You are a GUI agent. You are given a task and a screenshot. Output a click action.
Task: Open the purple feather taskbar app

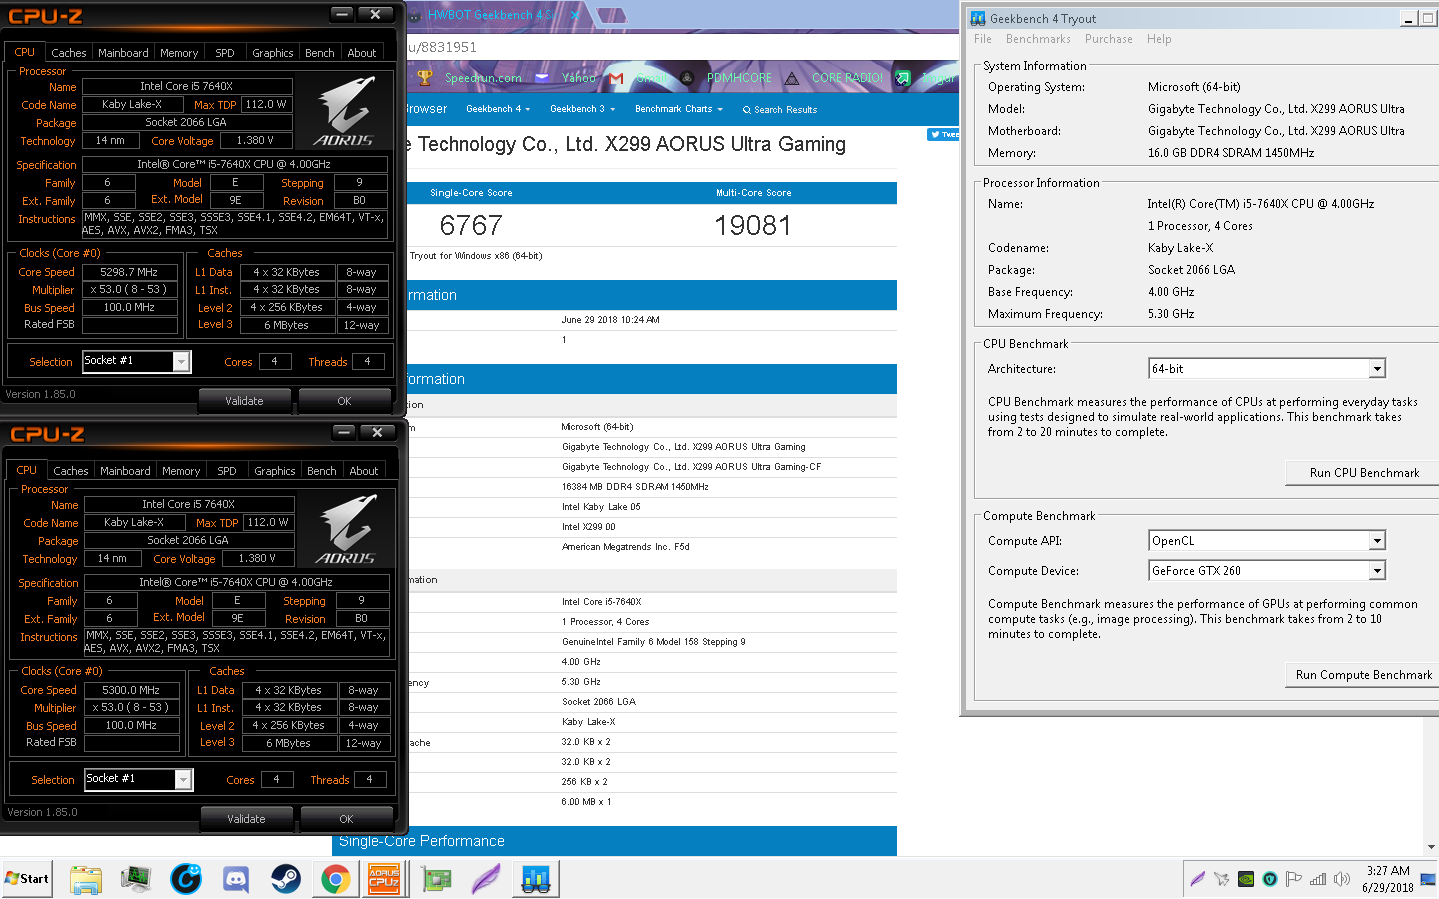click(486, 879)
